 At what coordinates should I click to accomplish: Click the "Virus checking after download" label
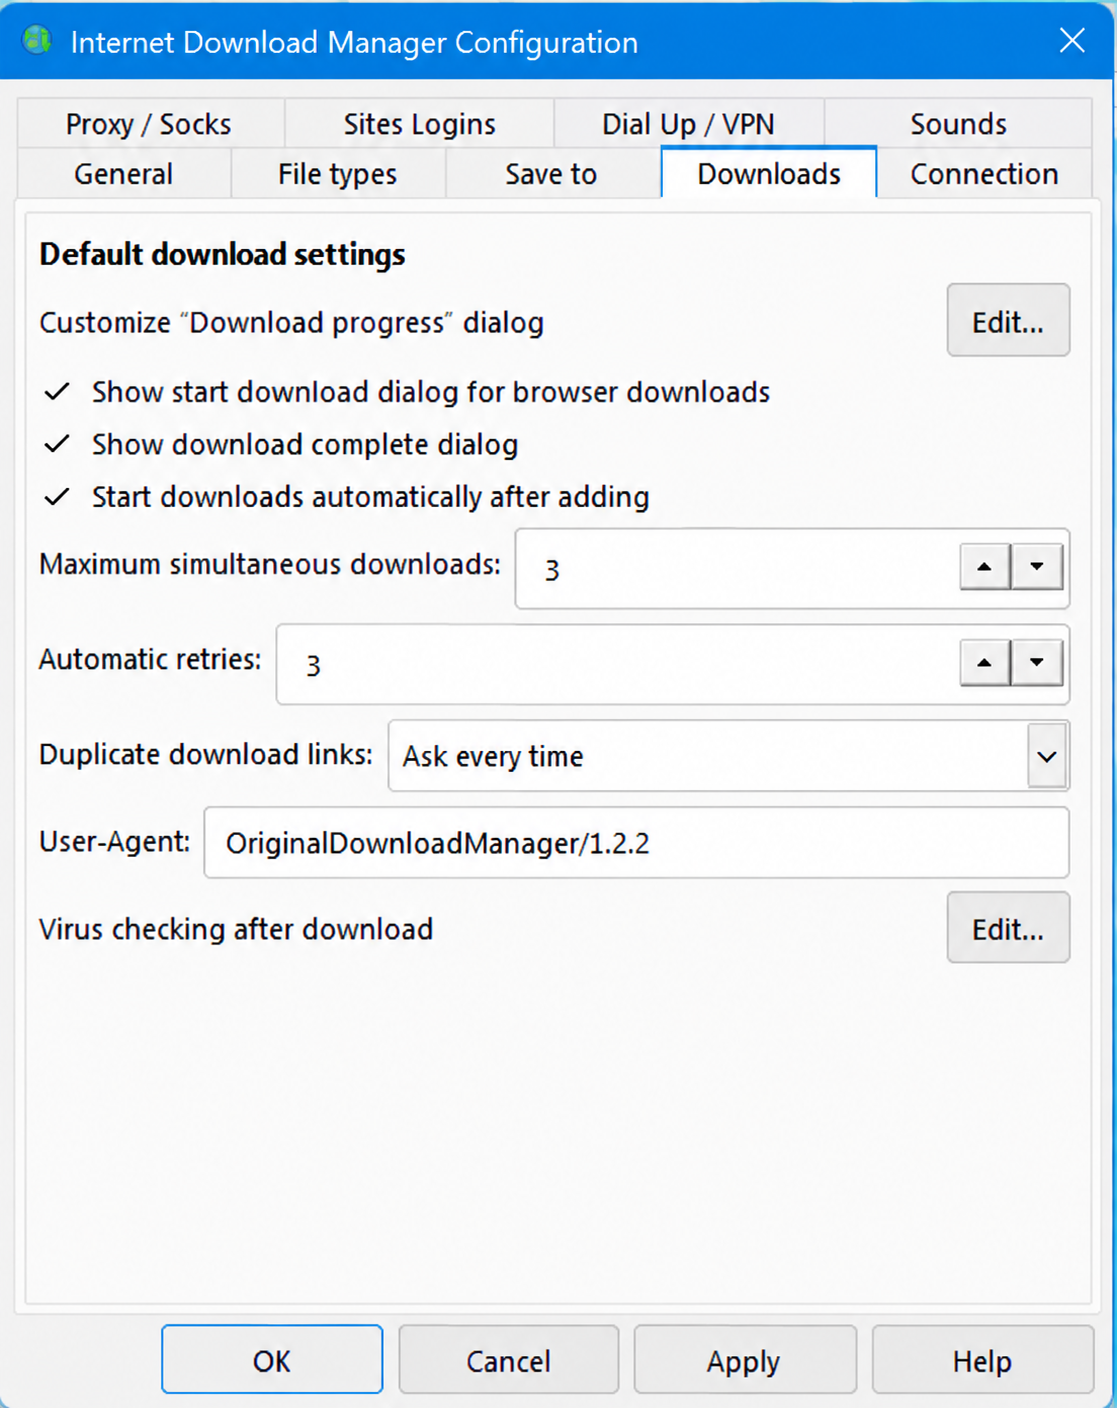pos(236,929)
